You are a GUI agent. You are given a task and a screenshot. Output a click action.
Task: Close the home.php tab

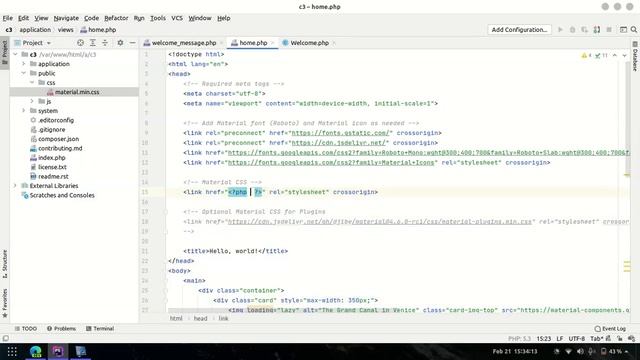[273, 43]
